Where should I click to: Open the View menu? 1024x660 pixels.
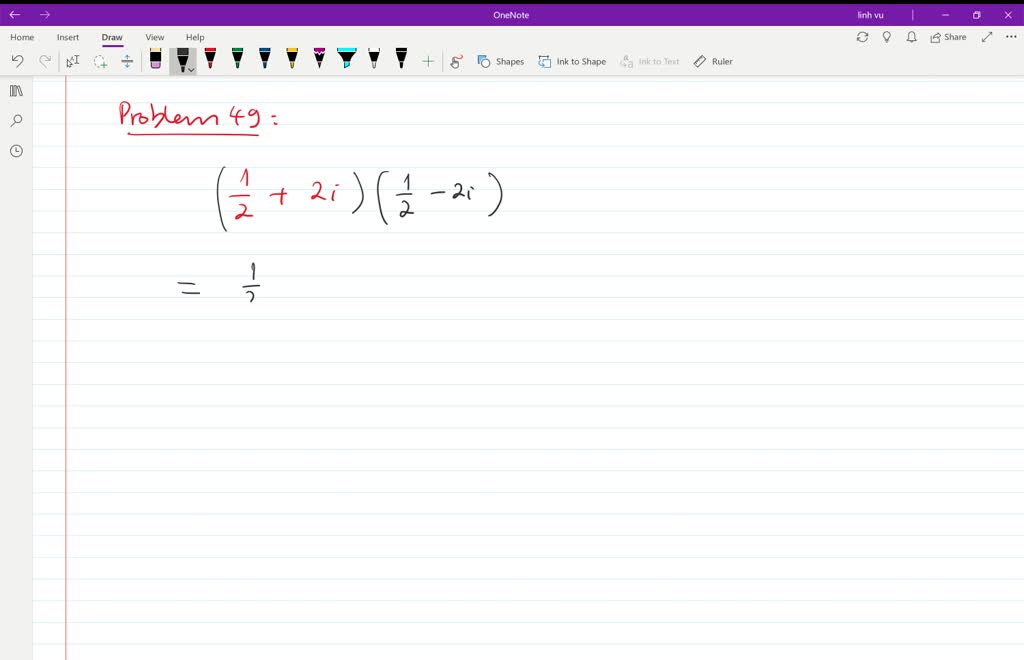pyautogui.click(x=154, y=37)
